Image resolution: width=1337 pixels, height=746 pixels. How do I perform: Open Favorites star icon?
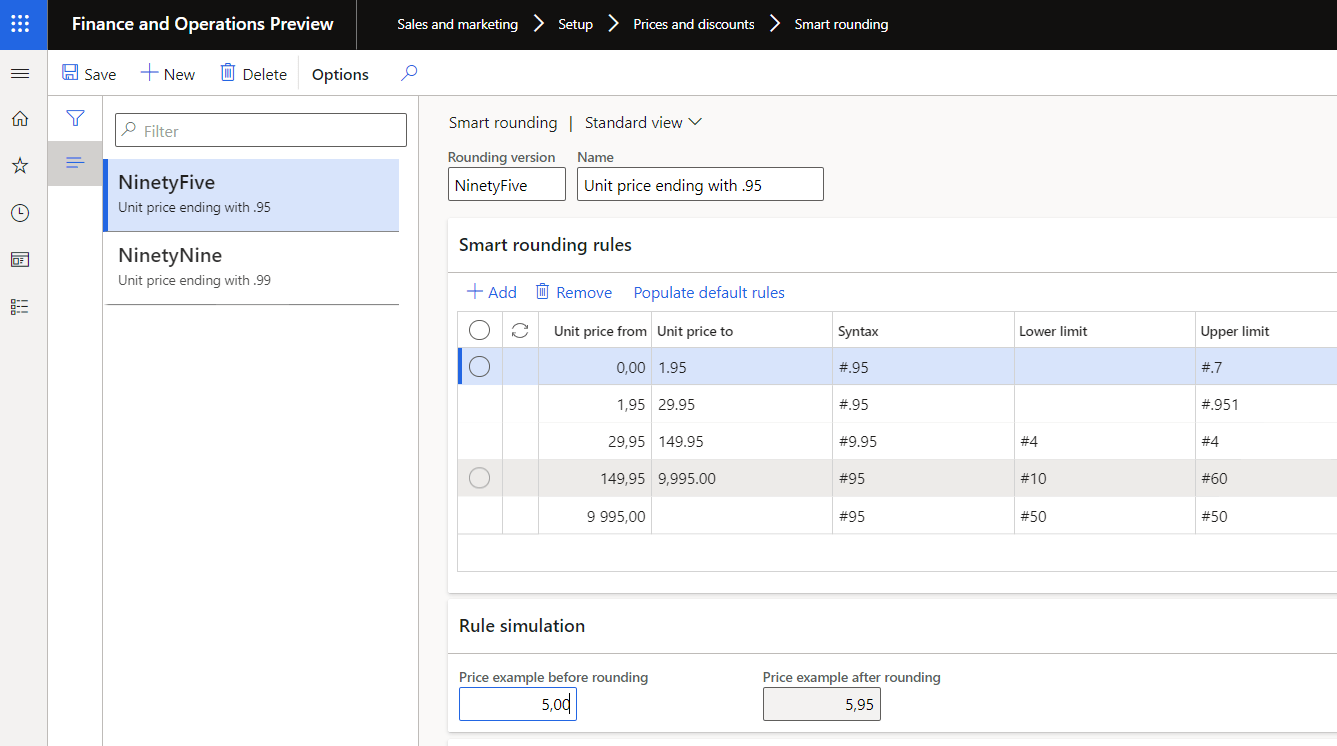click(x=20, y=166)
